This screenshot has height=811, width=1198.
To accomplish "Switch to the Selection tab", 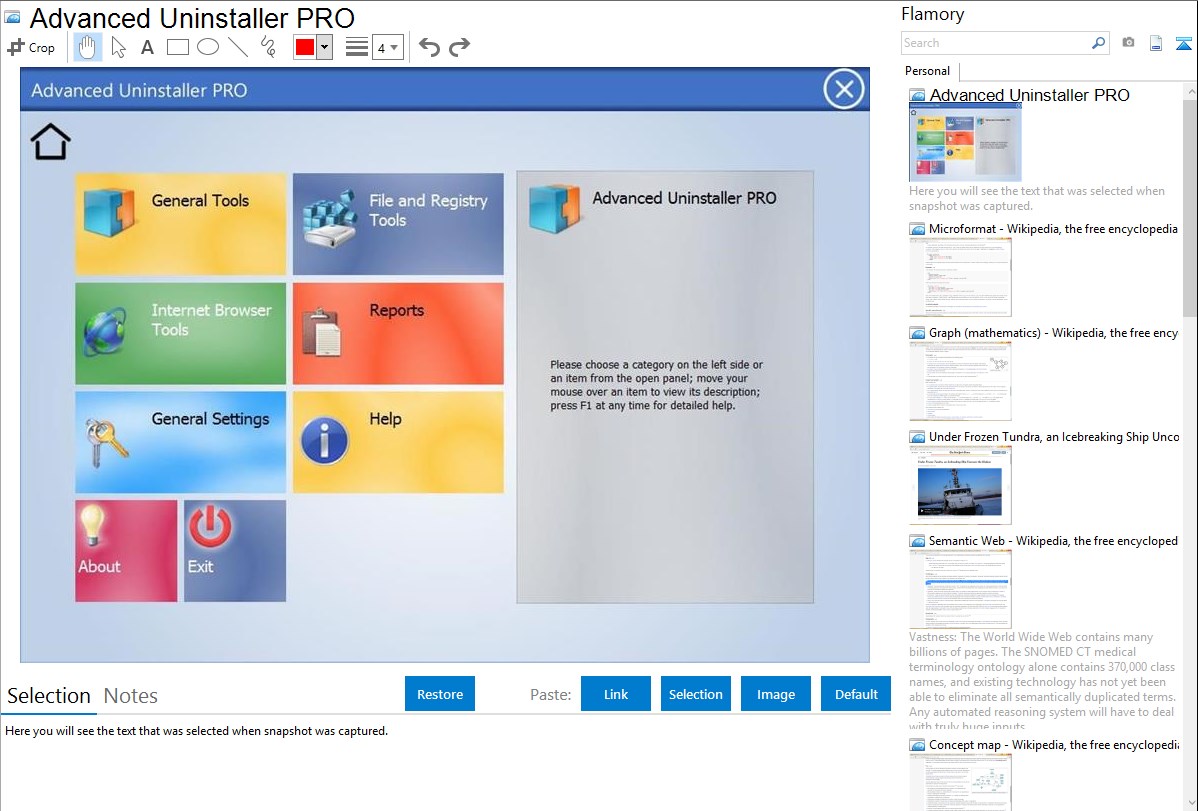I will coord(49,696).
